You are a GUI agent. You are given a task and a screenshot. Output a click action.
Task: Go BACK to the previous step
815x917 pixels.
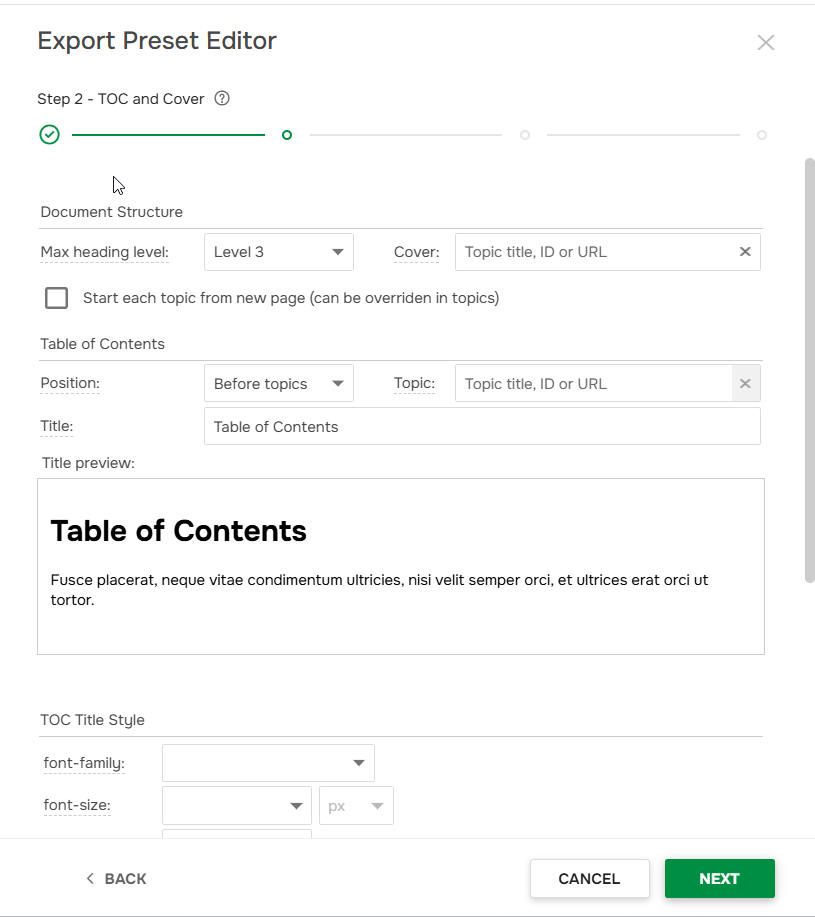tap(116, 878)
